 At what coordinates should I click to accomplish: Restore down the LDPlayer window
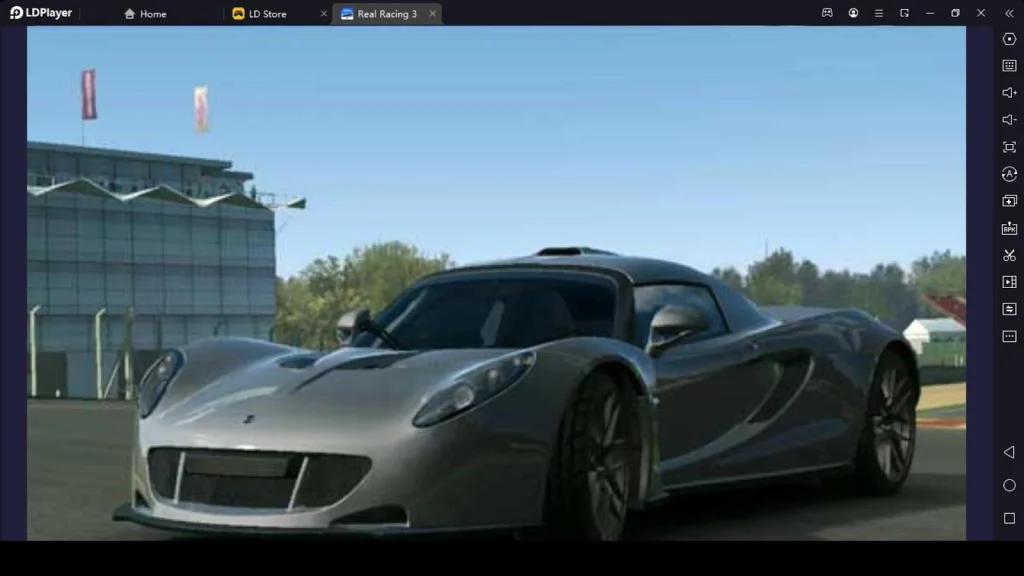point(955,13)
